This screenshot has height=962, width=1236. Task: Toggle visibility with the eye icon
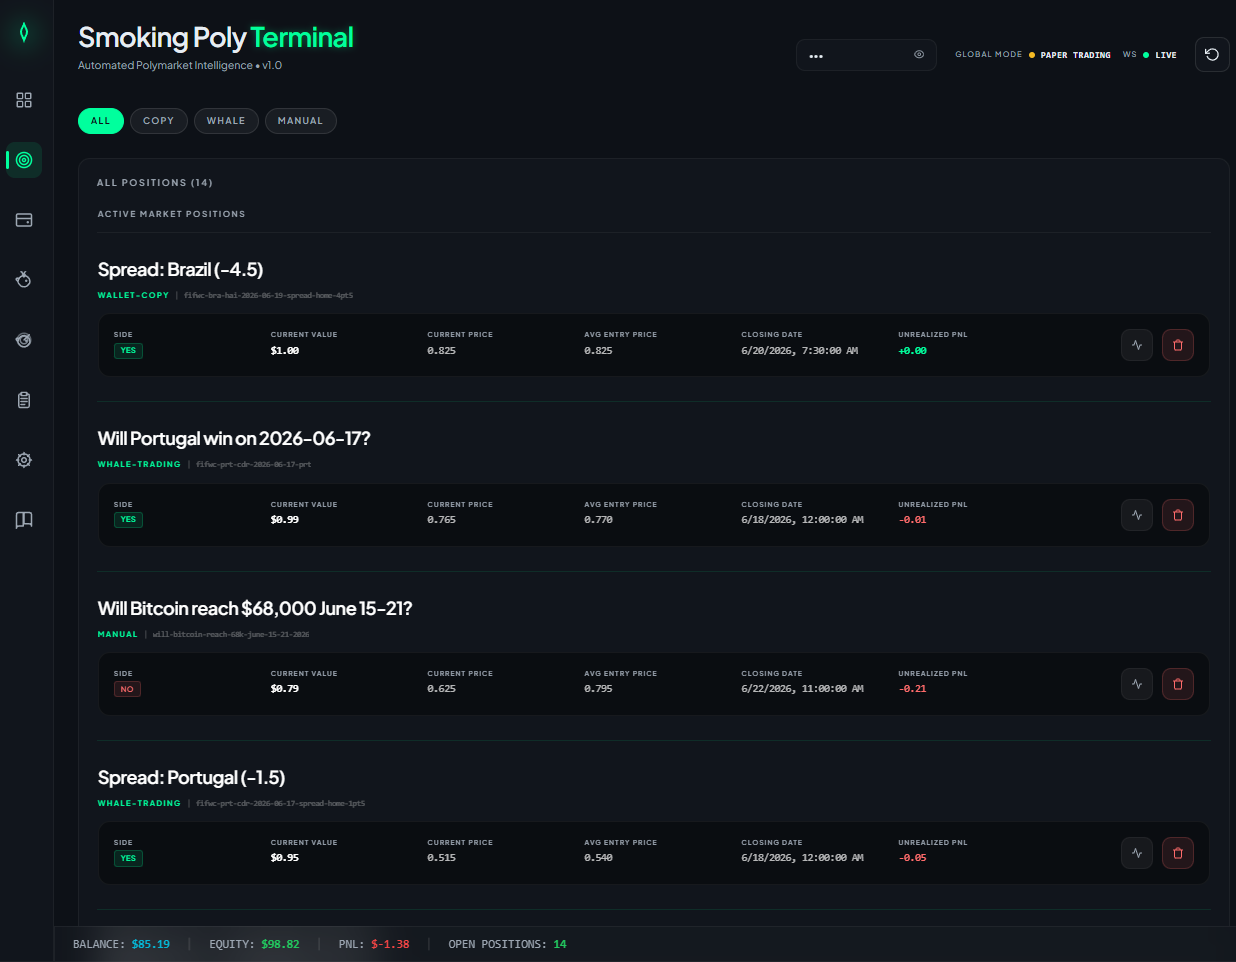919,55
